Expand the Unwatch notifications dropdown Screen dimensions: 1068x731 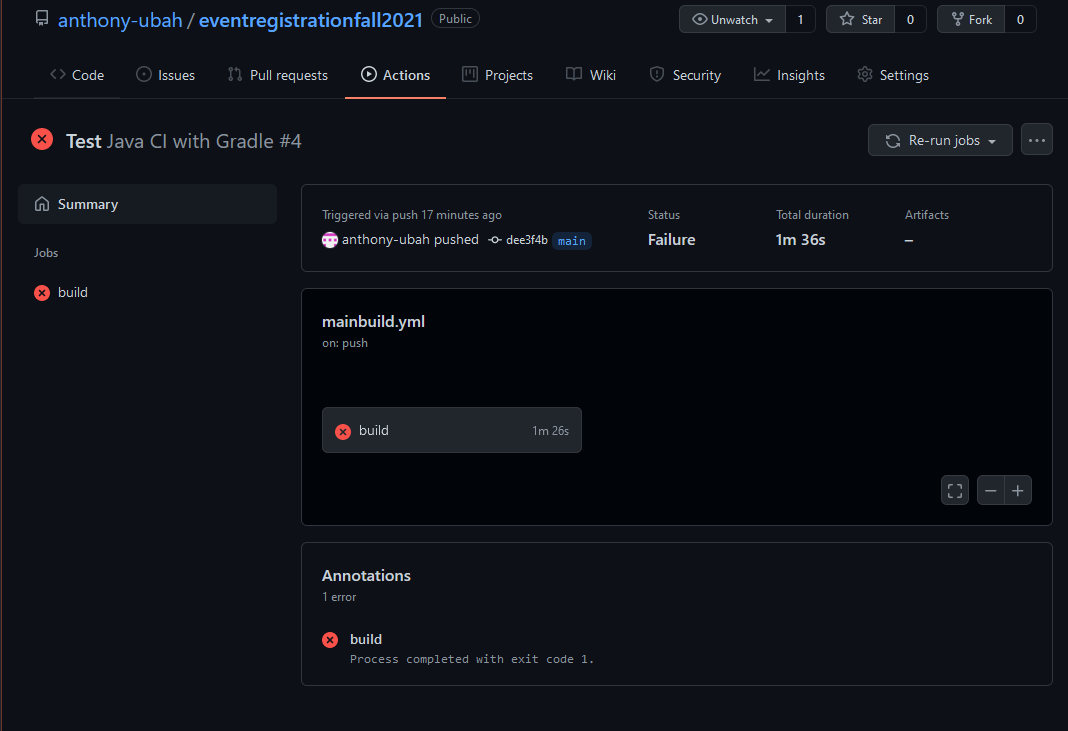(733, 19)
